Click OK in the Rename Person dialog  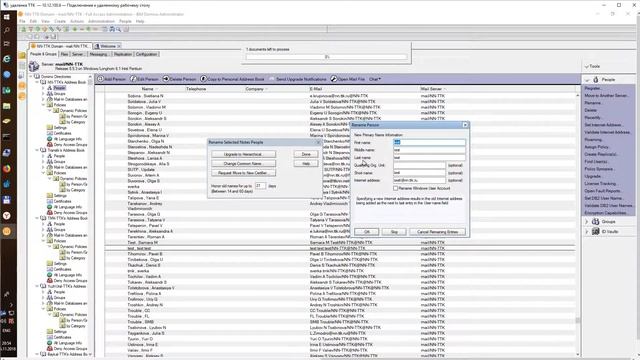pyautogui.click(x=366, y=232)
